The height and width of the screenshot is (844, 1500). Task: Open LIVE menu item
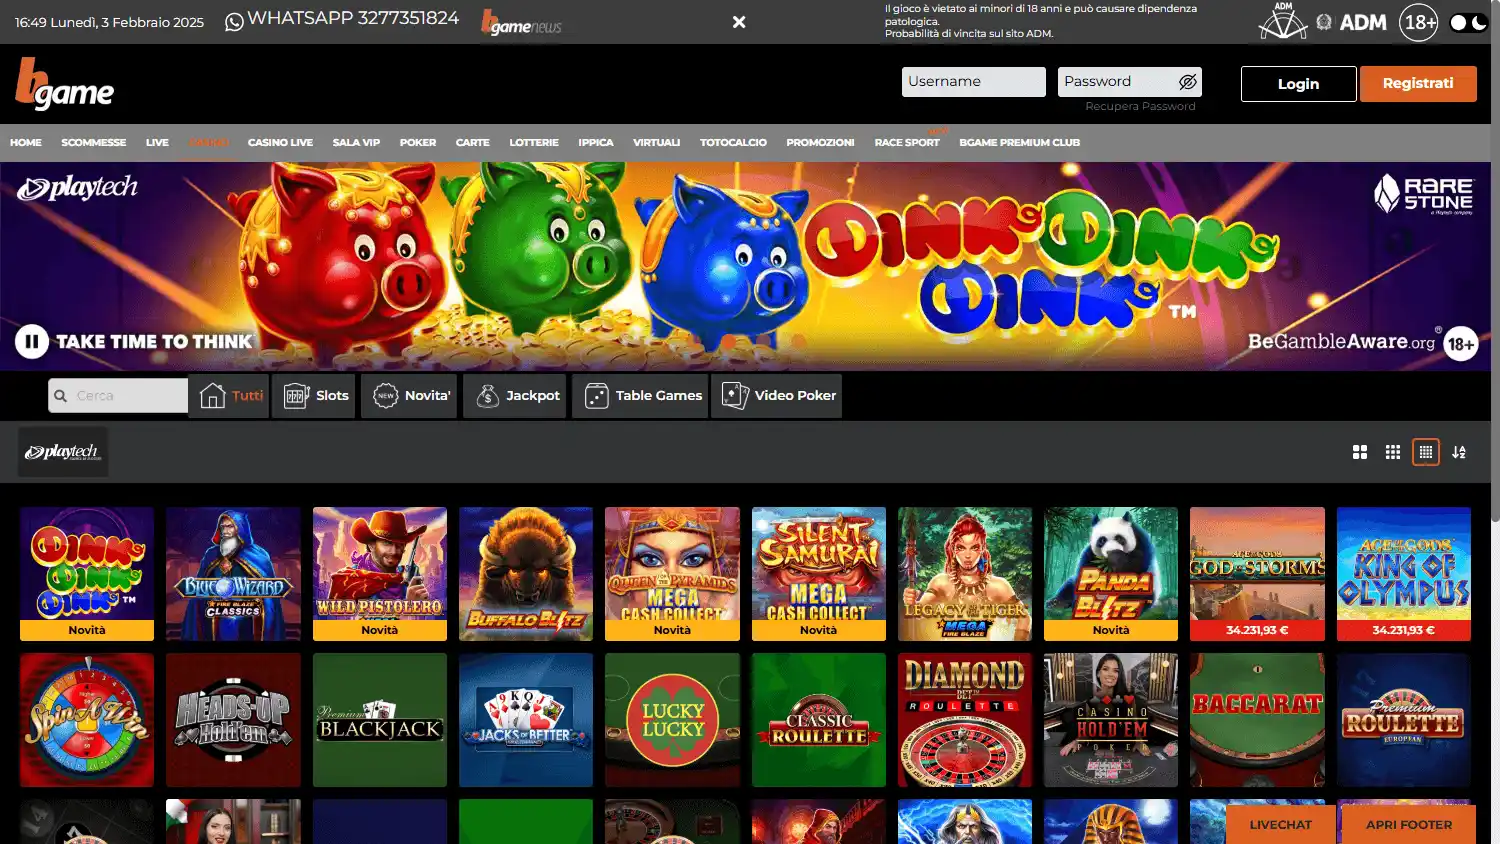pyautogui.click(x=157, y=142)
